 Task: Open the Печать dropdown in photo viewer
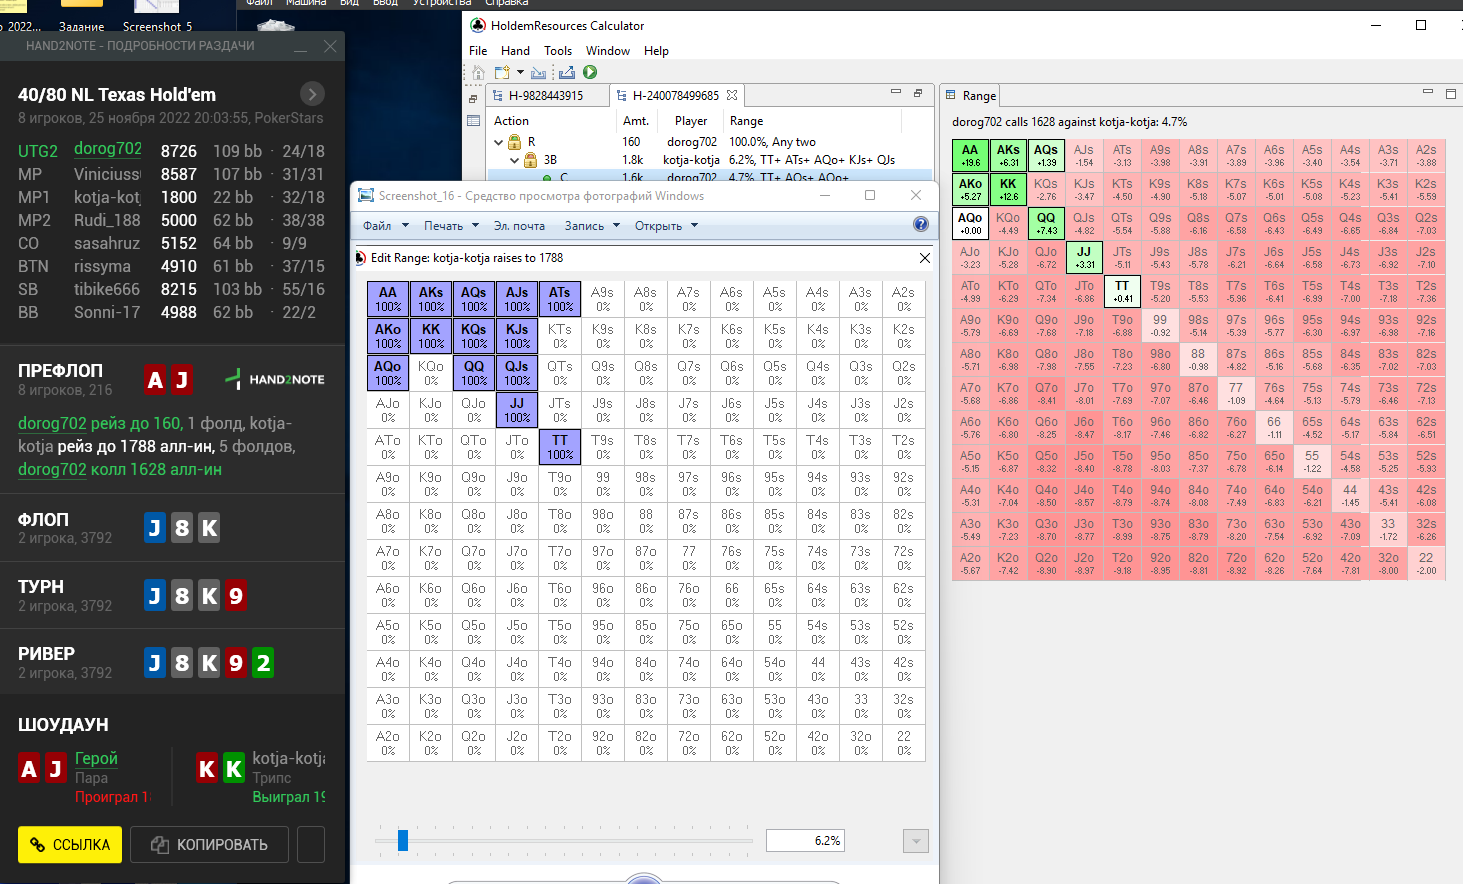451,226
